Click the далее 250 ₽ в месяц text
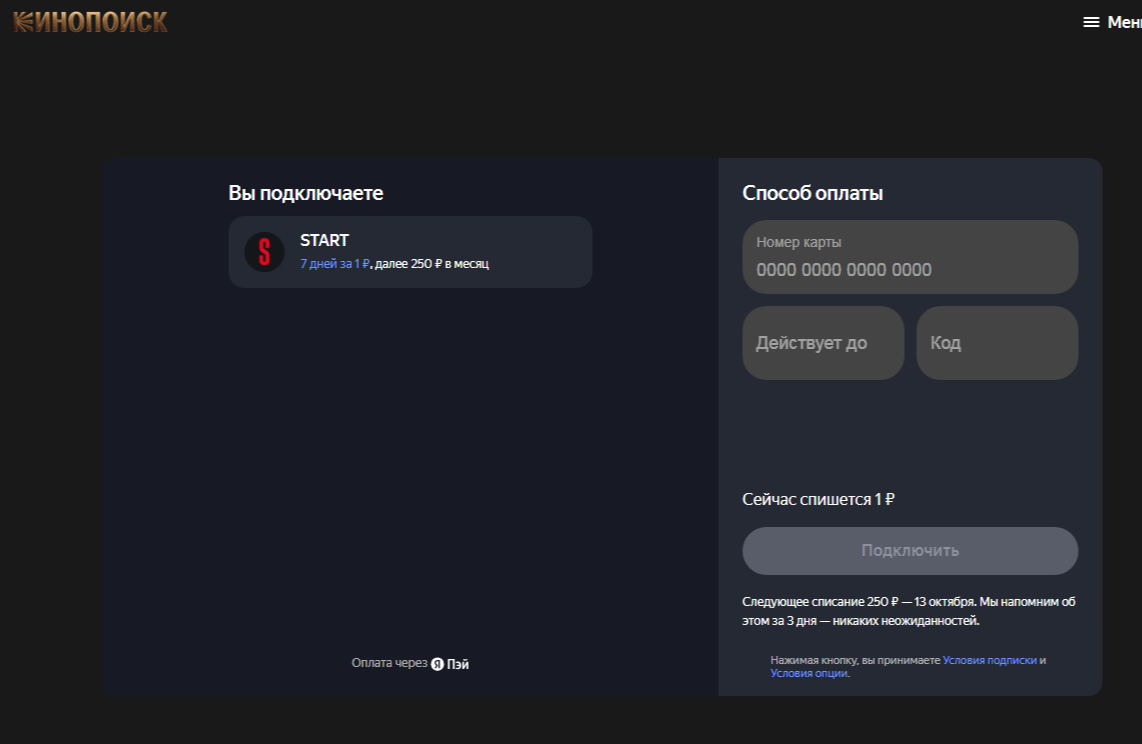Viewport: 1142px width, 744px height. [432, 264]
